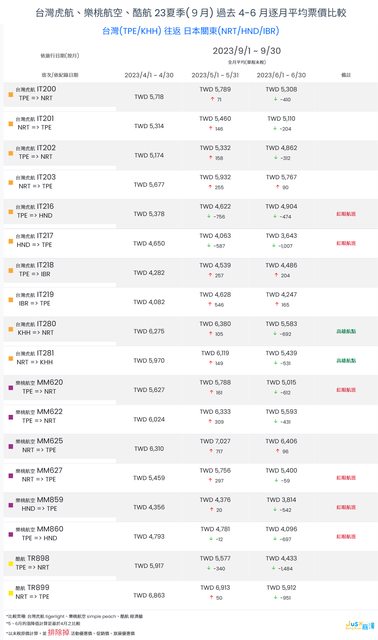This screenshot has width=378, height=640.
Task: Select the 2023/5/1 - 5/31 column header
Action: (x=215, y=75)
